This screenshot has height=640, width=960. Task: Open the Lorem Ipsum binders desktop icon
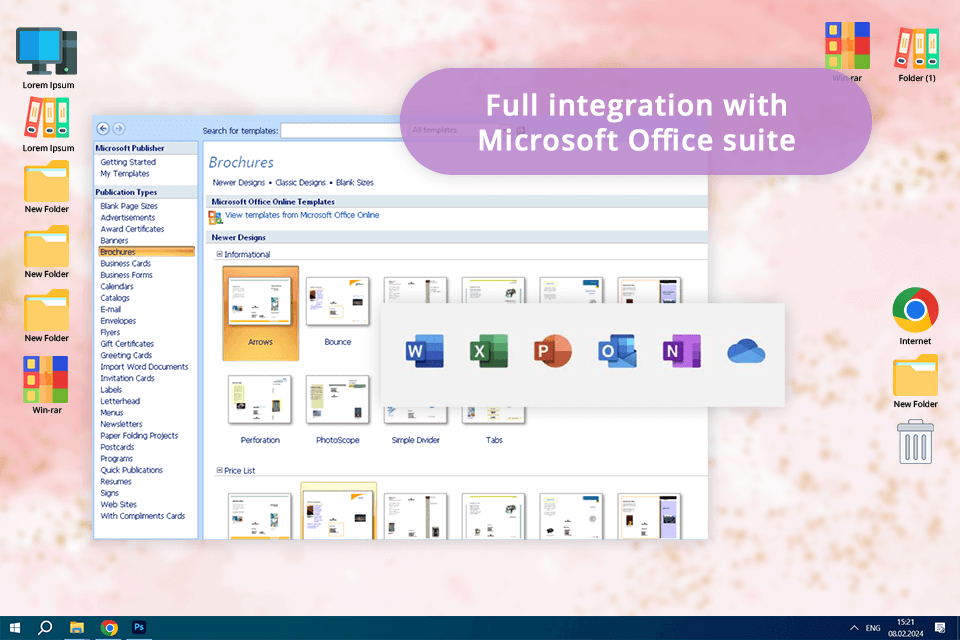coord(48,118)
